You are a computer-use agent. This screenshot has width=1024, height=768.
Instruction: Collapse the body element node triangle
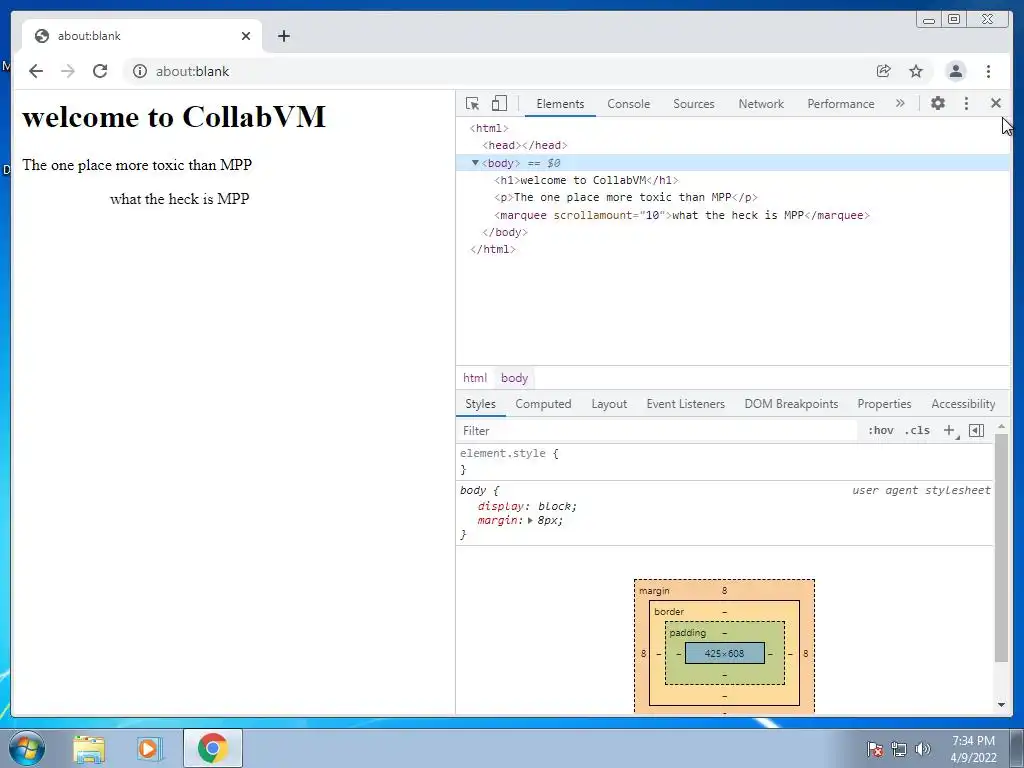[x=475, y=163]
